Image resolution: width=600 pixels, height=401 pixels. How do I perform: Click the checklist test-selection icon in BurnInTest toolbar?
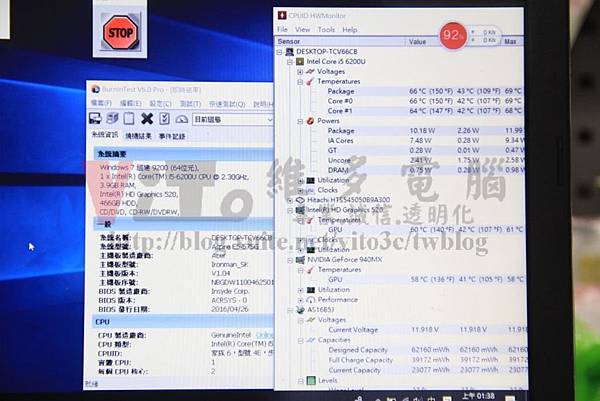click(x=165, y=119)
